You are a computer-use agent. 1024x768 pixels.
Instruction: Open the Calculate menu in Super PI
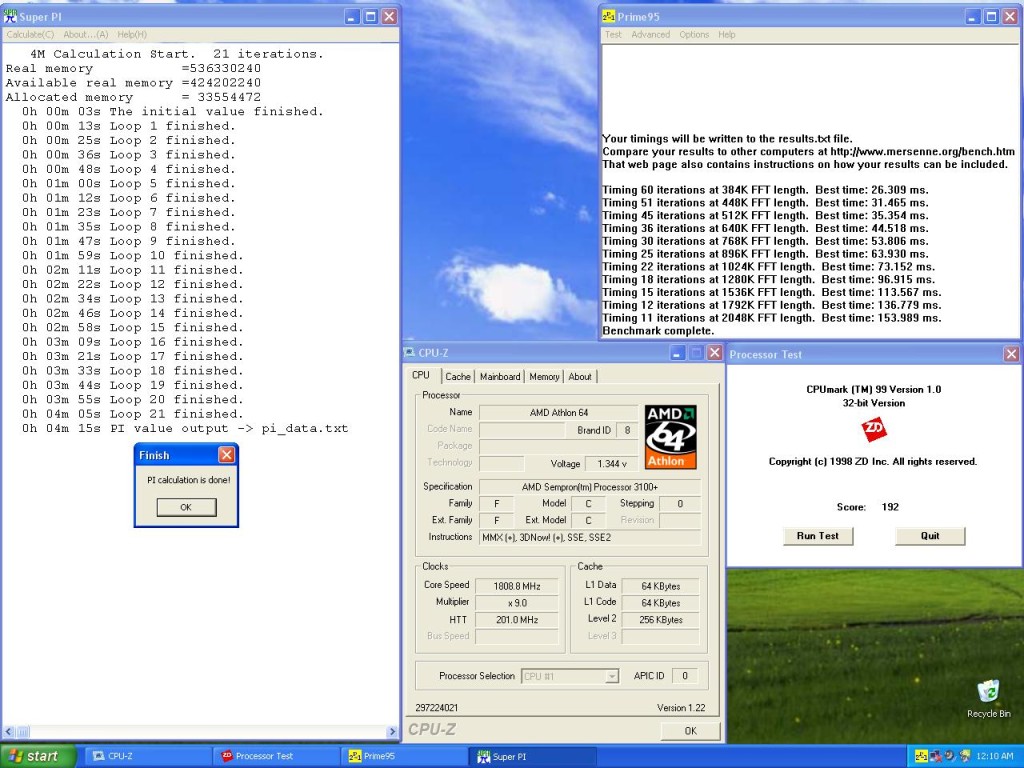point(30,34)
